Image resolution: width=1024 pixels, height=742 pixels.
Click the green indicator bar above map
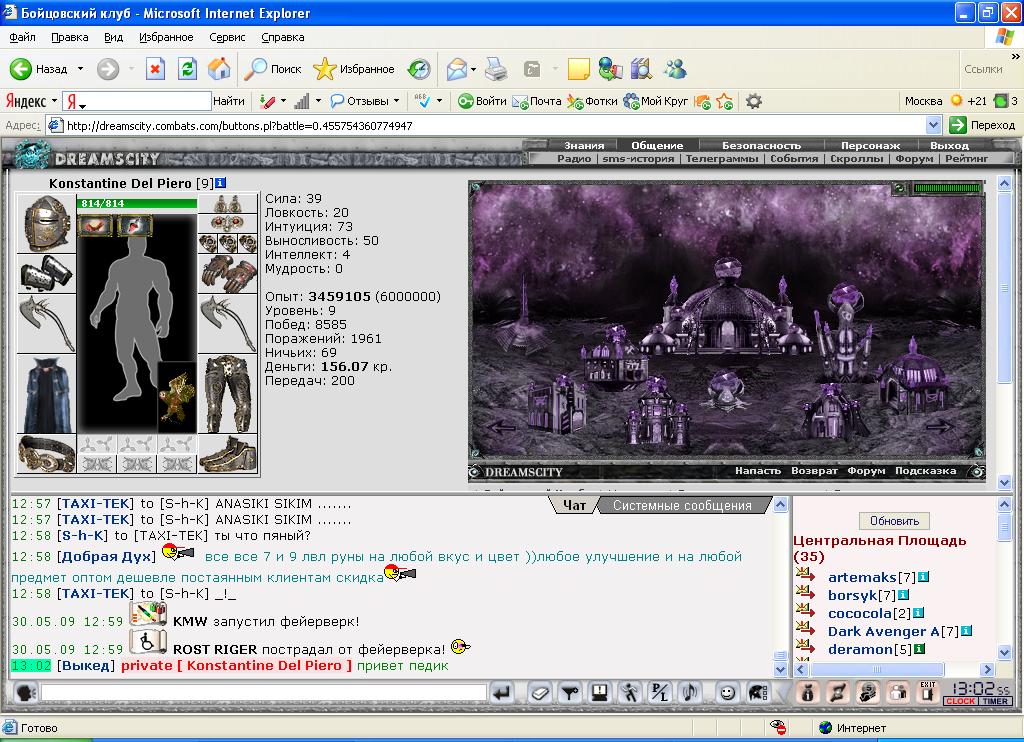[x=947, y=188]
